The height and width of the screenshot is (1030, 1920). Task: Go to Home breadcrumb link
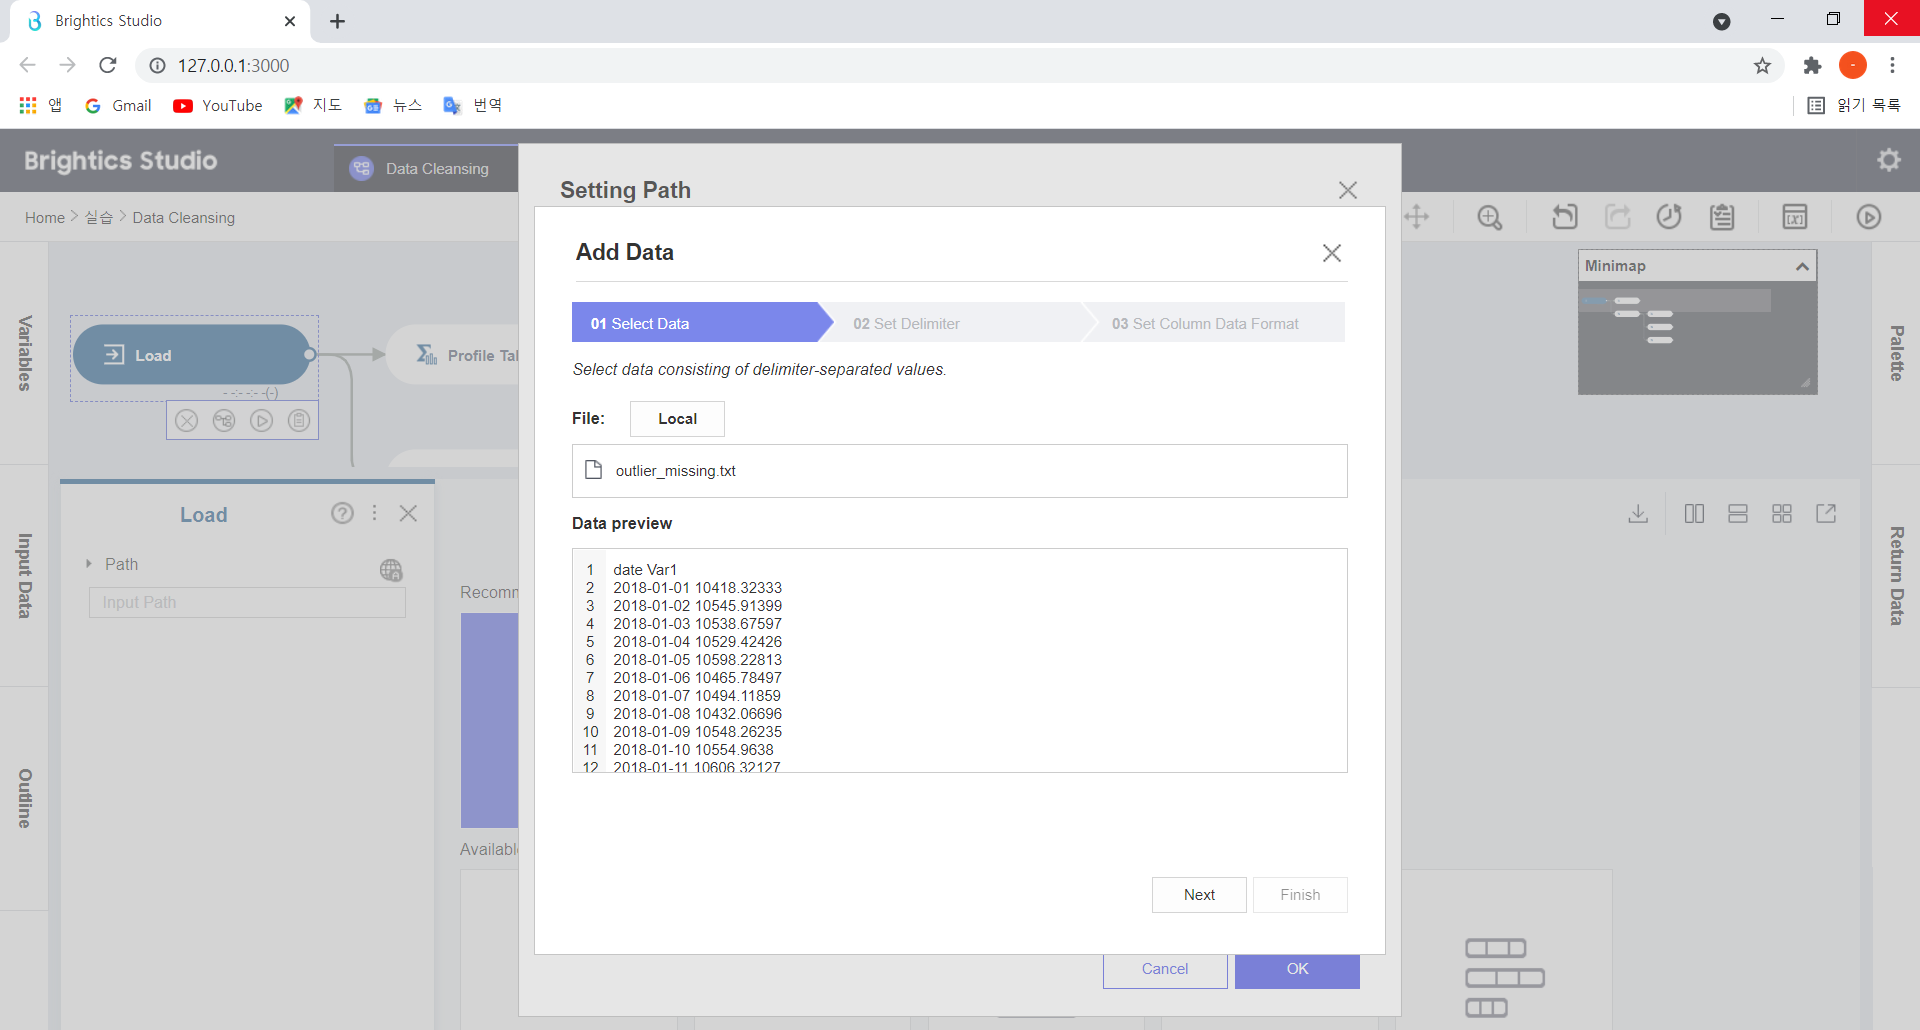click(x=45, y=218)
